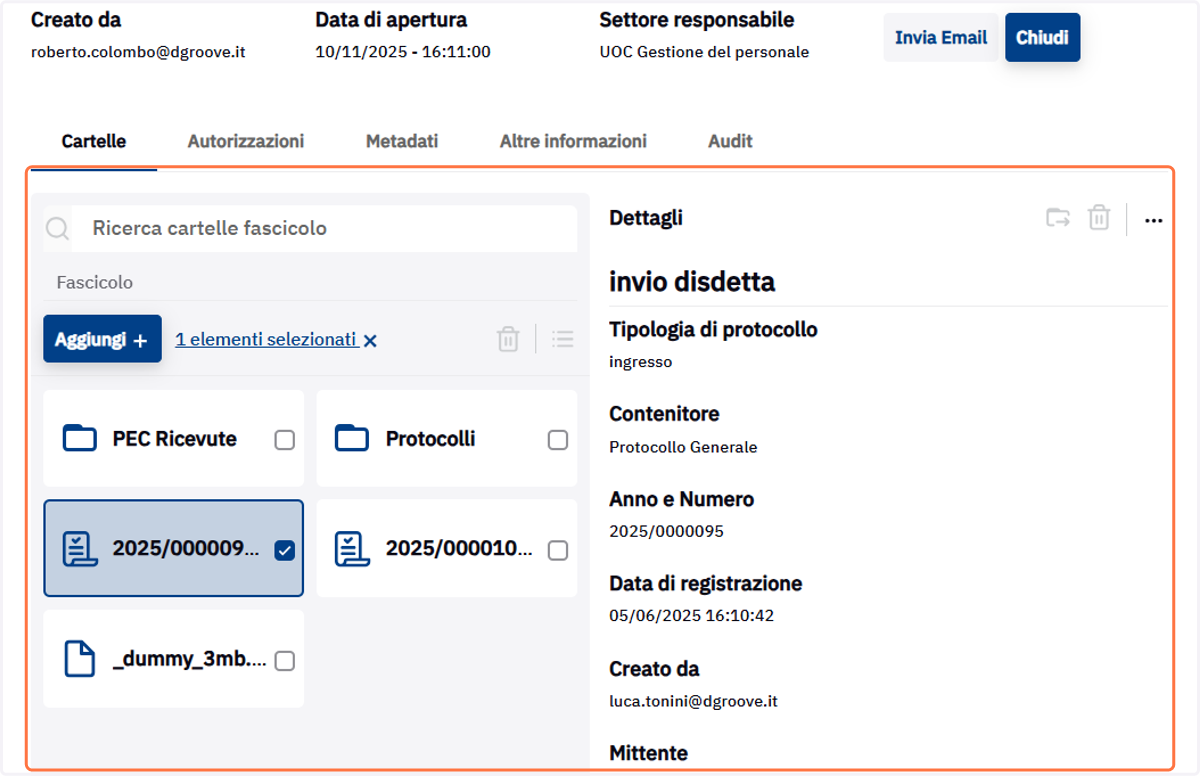Click the Chiudi button

point(1042,38)
